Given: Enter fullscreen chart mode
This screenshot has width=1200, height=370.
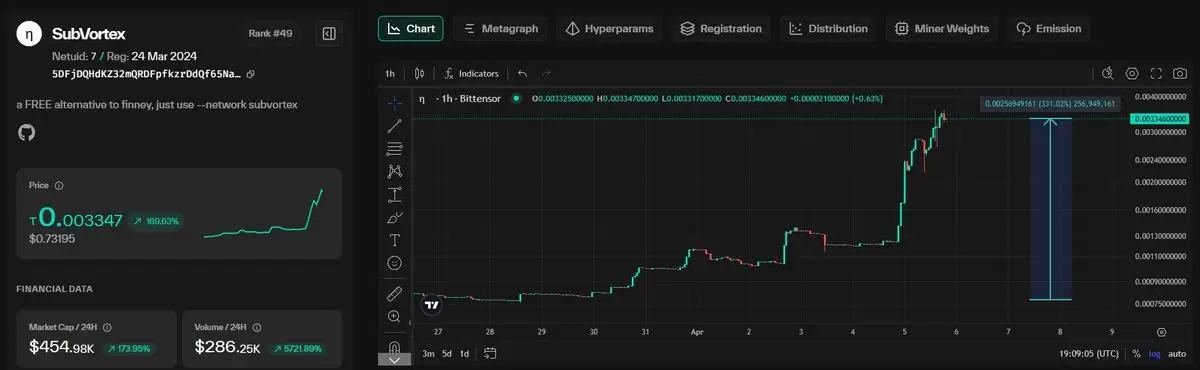Looking at the screenshot, I should point(1156,74).
